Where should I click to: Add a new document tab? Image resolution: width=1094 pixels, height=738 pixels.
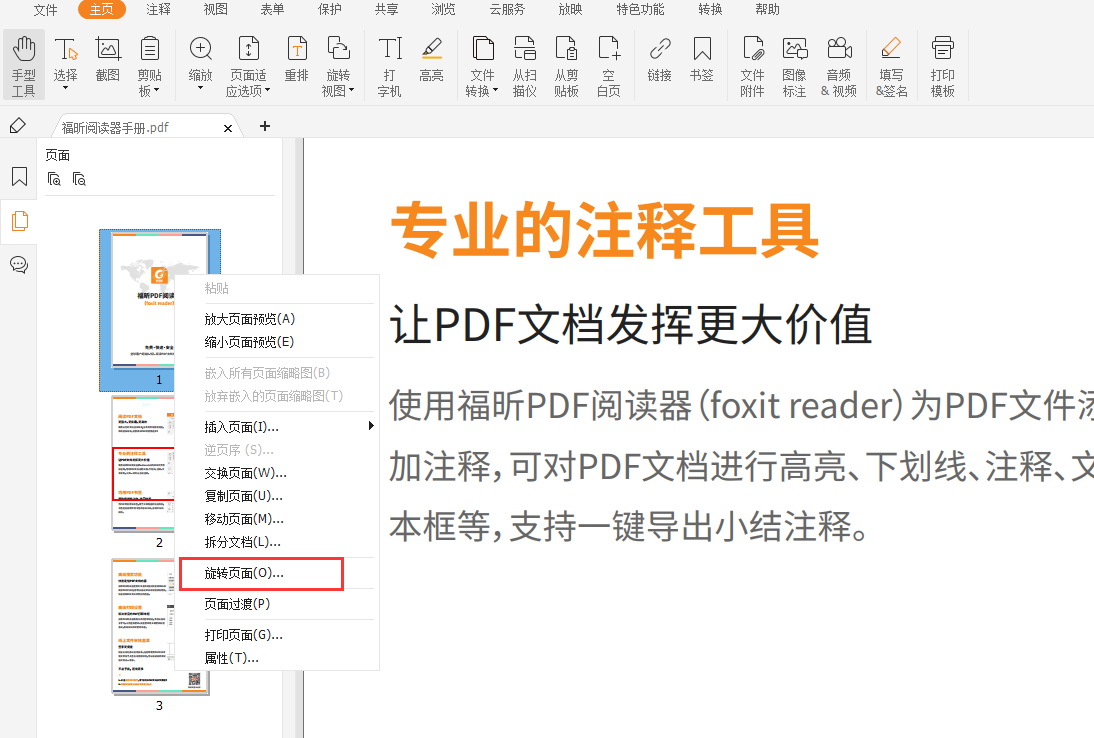[x=264, y=126]
